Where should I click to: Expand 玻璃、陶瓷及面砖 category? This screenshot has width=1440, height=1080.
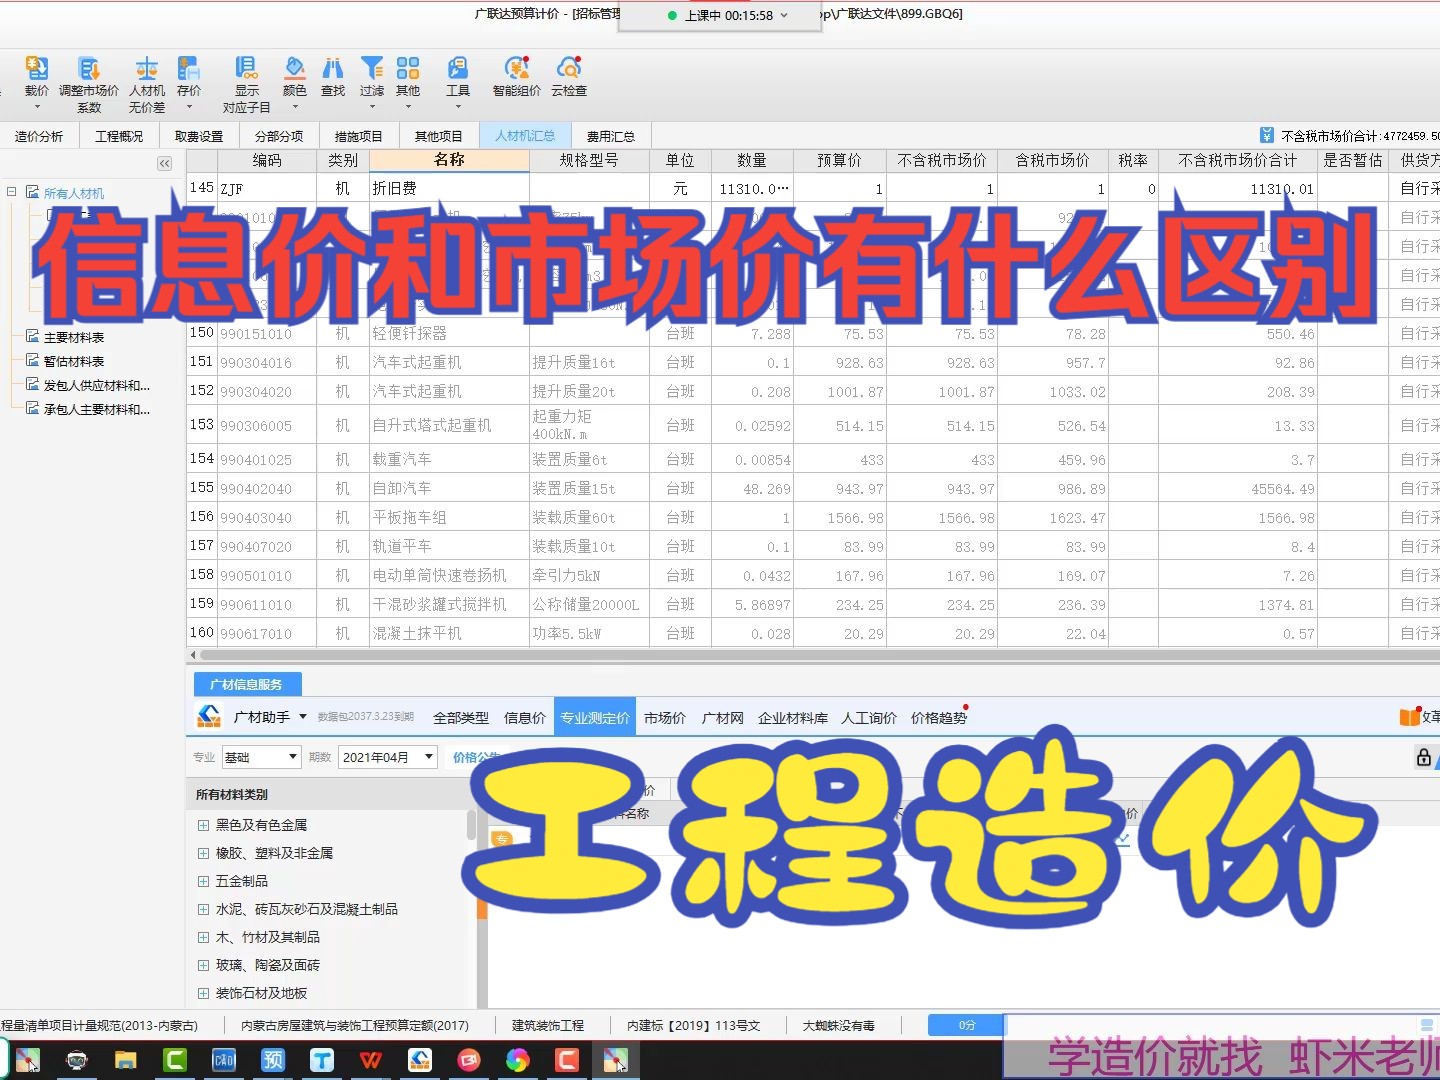coord(203,965)
